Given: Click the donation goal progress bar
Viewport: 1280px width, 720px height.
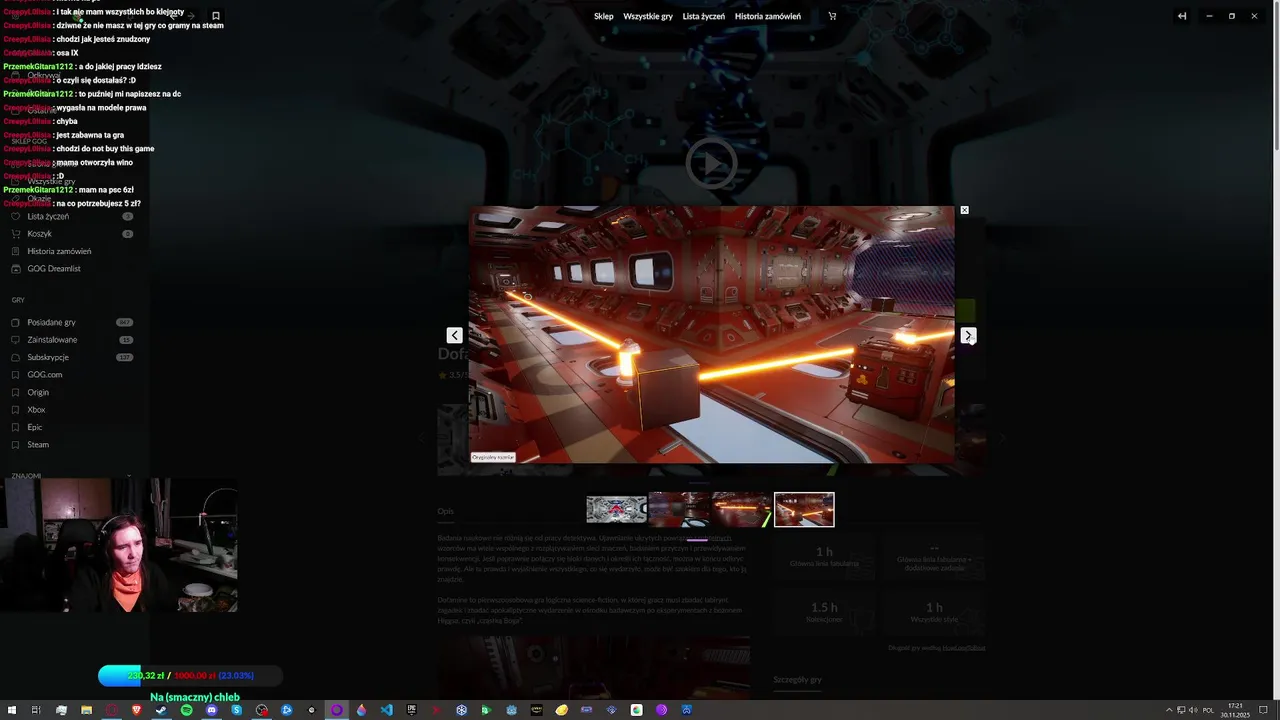Looking at the screenshot, I should tap(190, 676).
